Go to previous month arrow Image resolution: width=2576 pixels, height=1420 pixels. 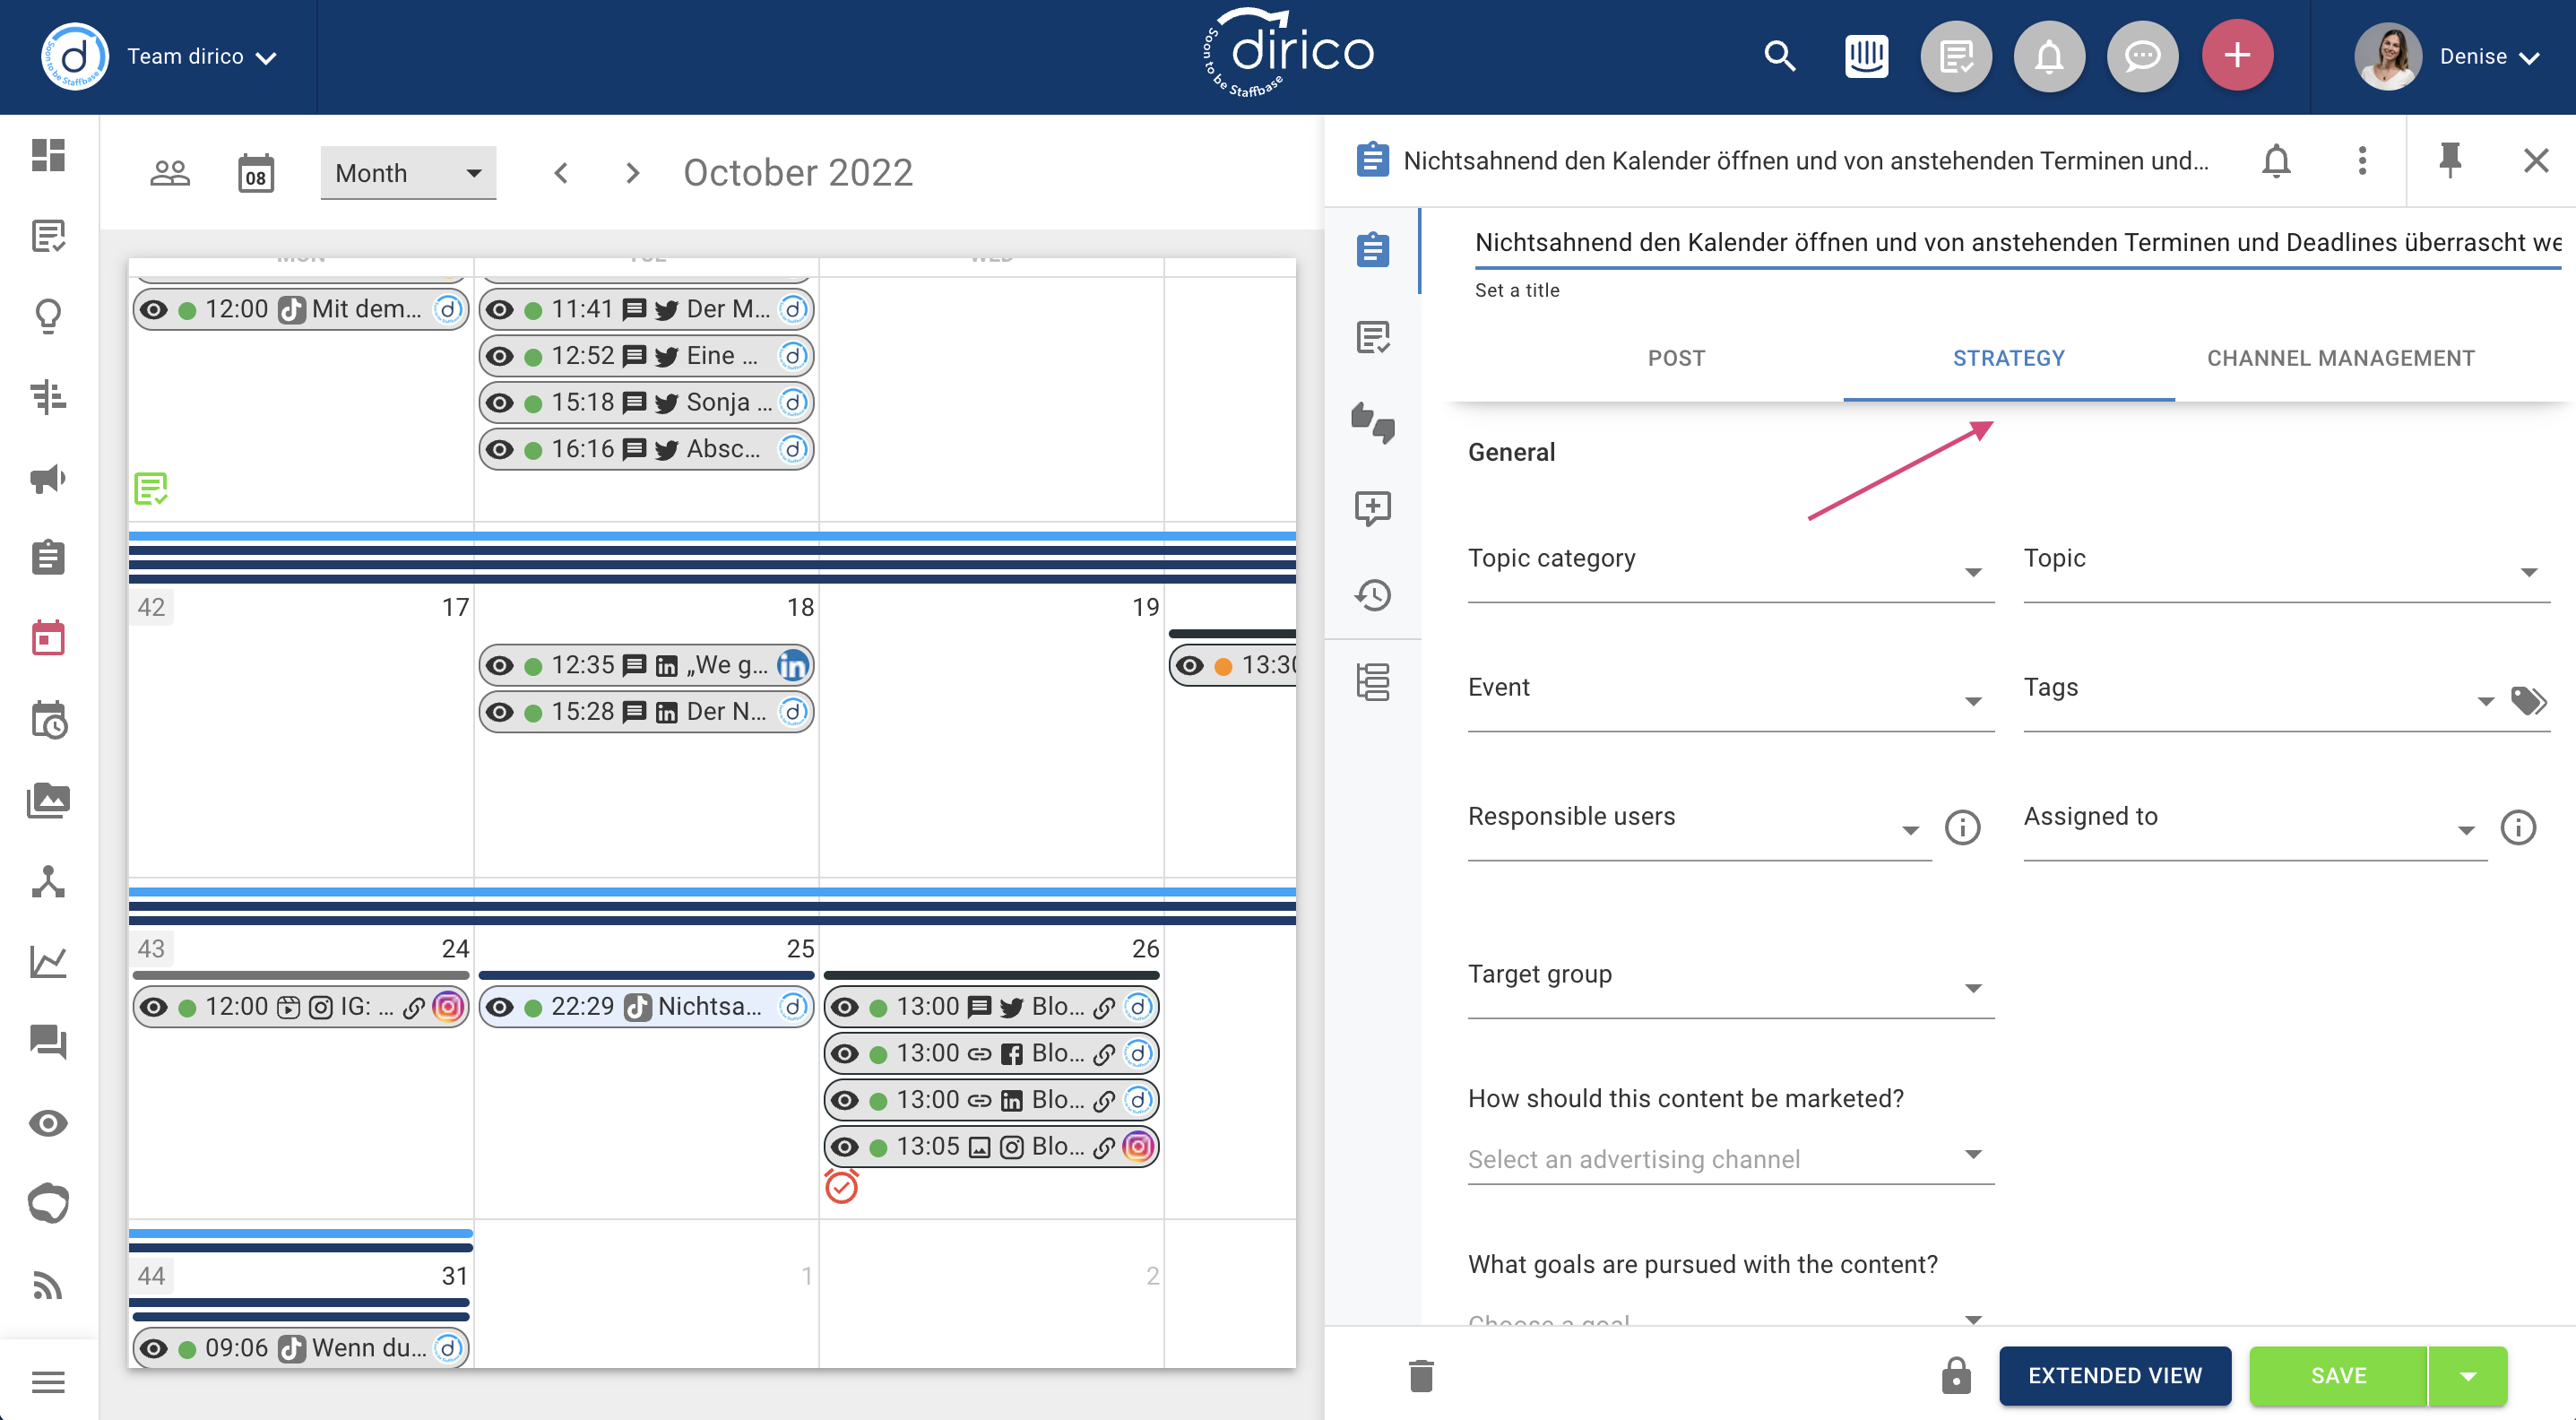[561, 173]
